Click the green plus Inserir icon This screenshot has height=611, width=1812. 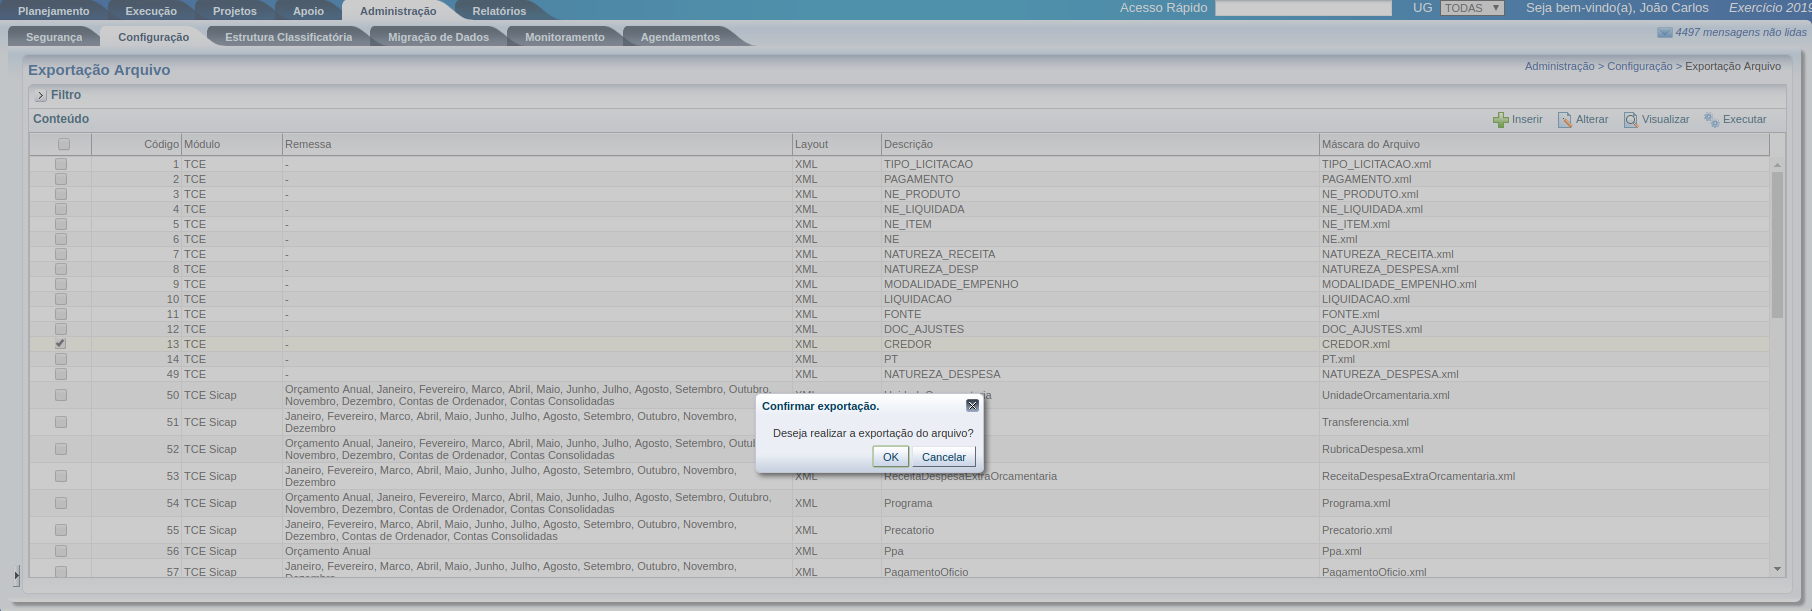point(1500,120)
